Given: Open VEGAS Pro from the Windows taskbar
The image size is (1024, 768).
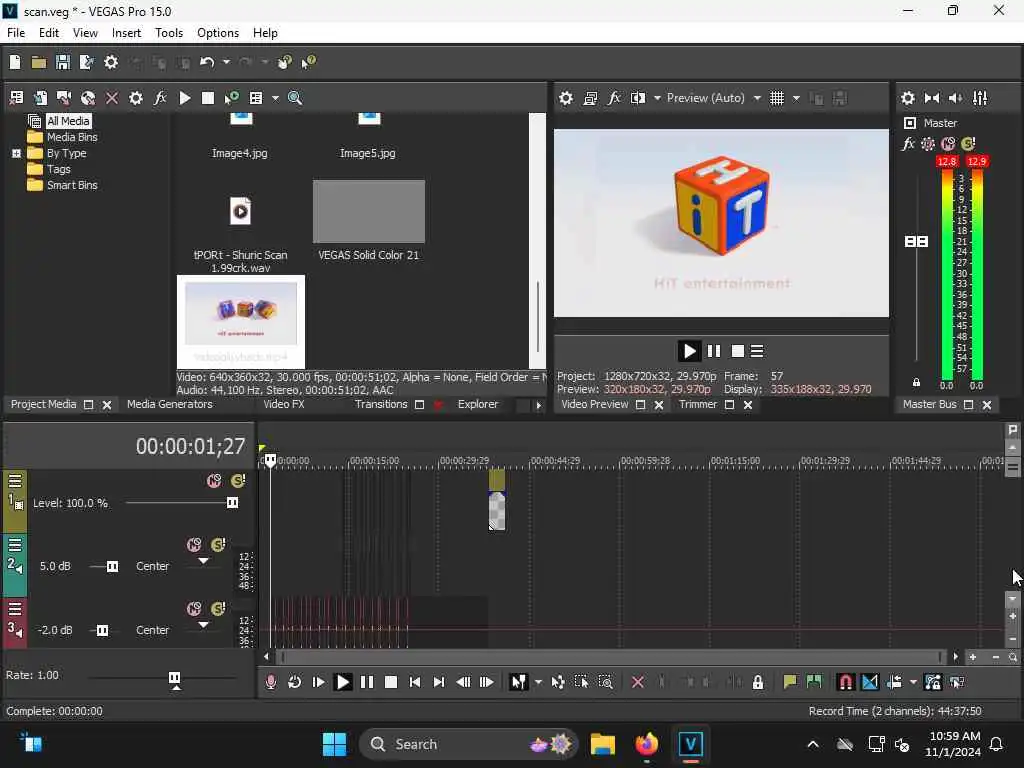Looking at the screenshot, I should 690,744.
